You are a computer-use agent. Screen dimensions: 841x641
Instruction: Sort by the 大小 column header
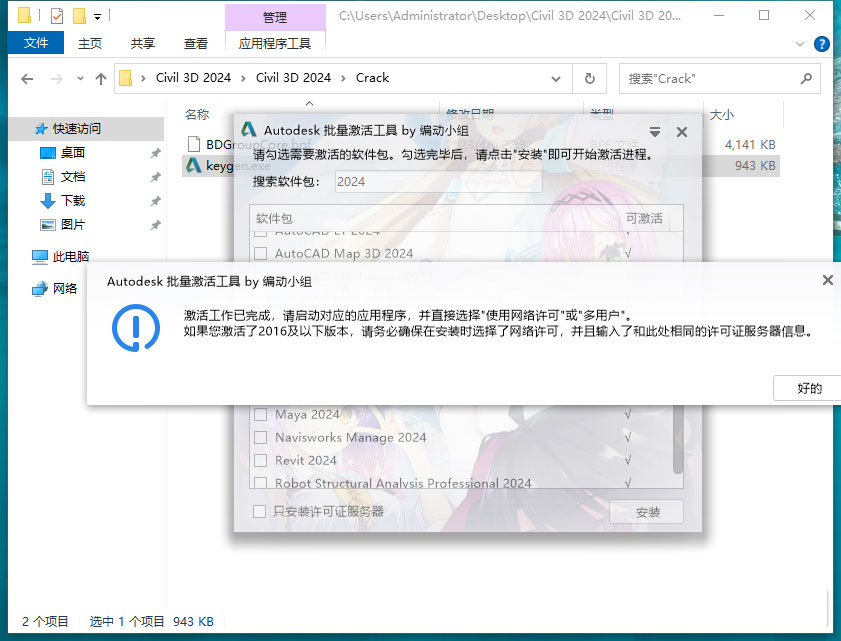(x=721, y=114)
